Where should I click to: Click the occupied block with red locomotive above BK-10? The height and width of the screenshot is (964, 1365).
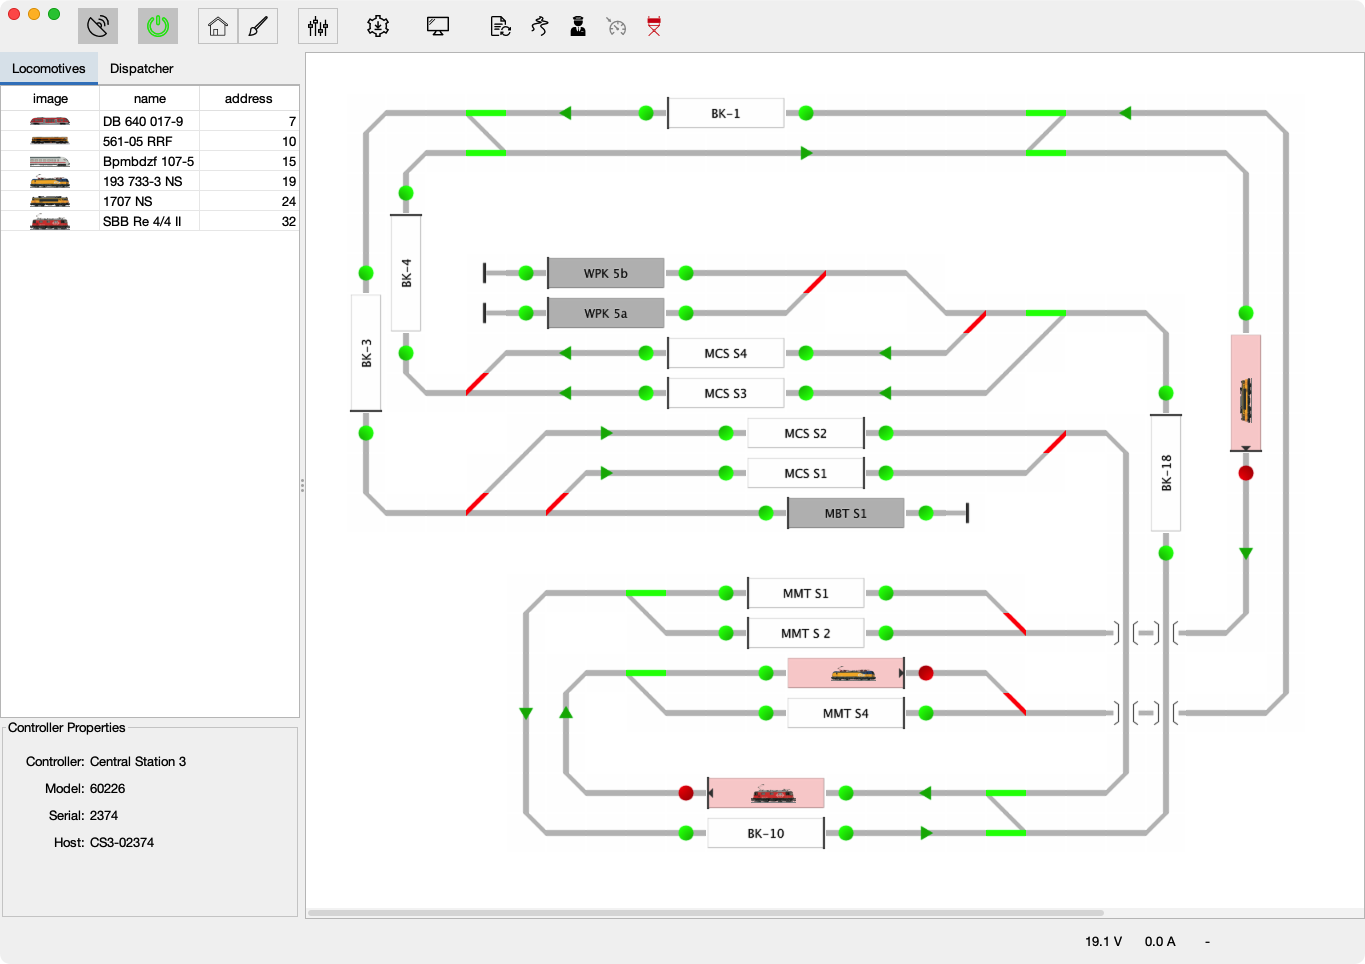(766, 793)
